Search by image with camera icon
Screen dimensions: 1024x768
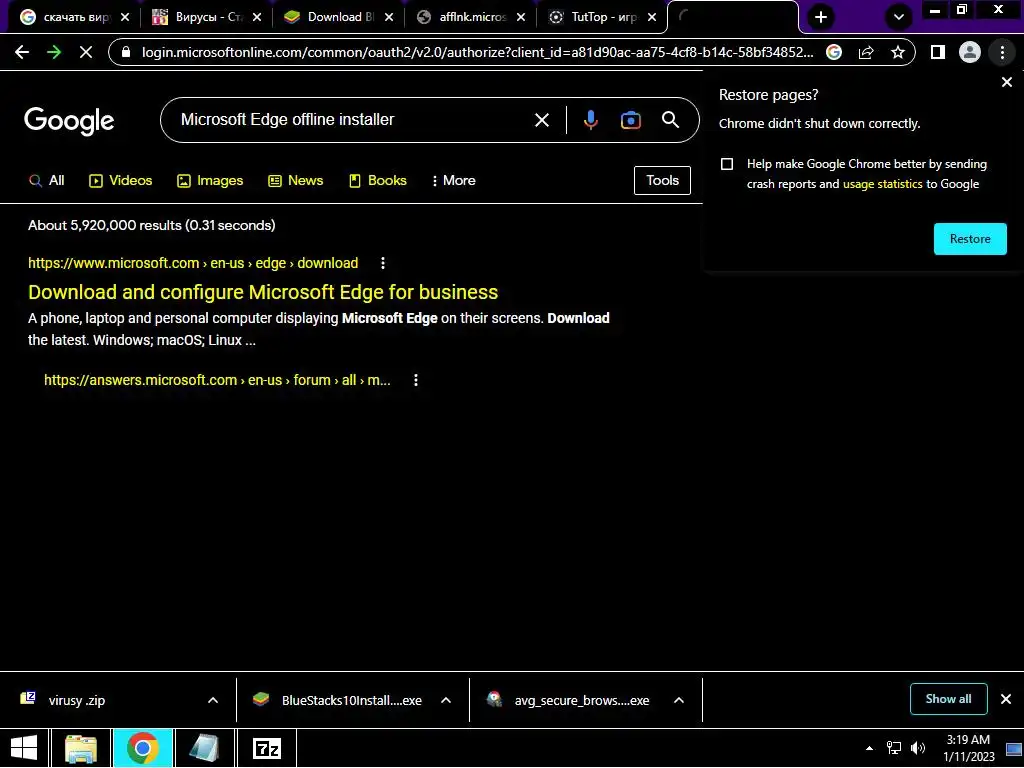(x=630, y=120)
